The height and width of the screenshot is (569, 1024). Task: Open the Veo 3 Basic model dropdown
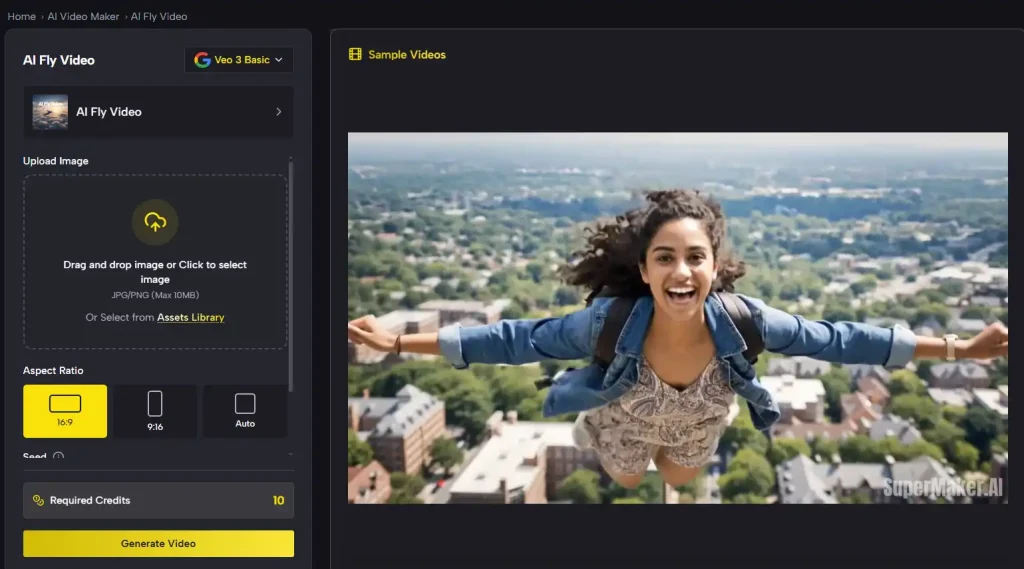[239, 60]
